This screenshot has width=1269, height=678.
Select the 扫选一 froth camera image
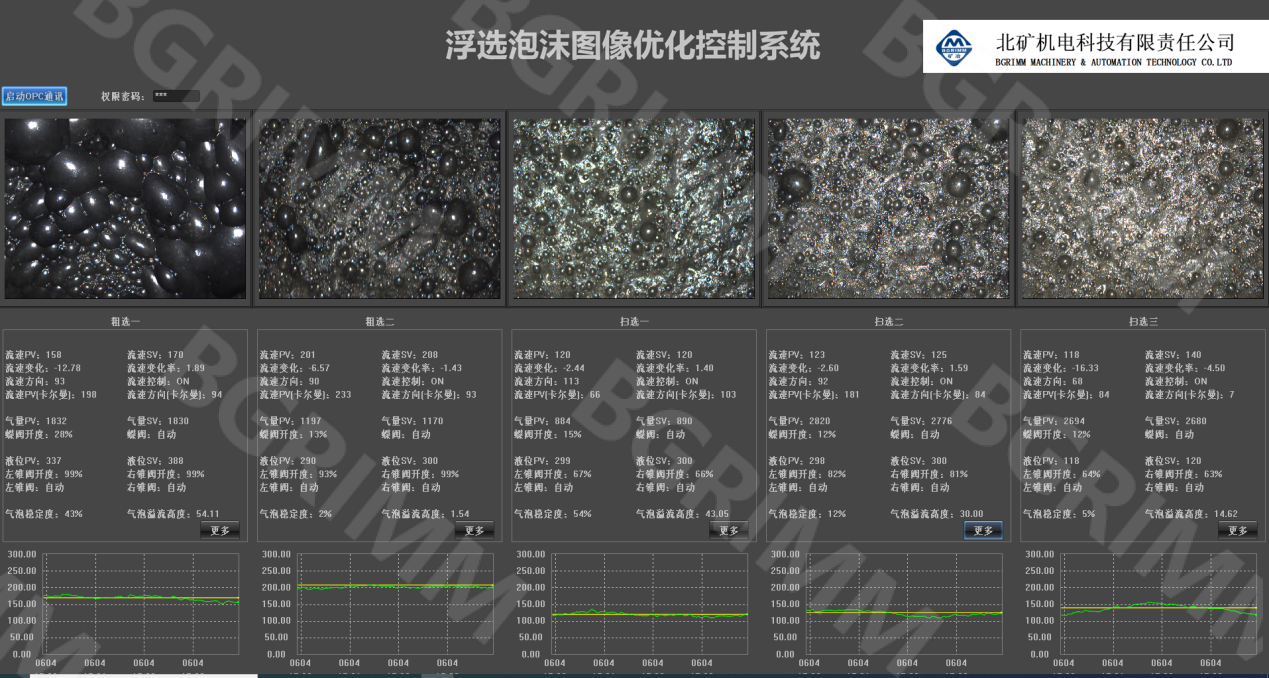633,208
